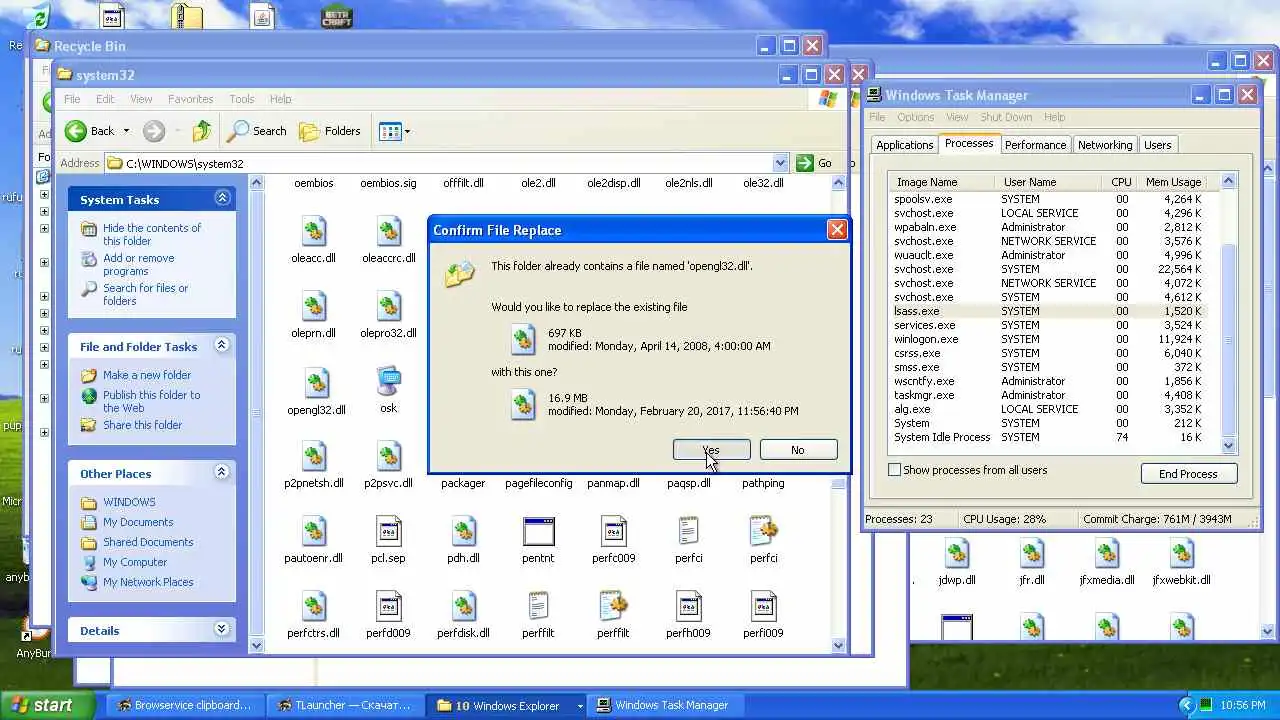Switch to Users tab in Task Manager
The image size is (1280, 720).
[x=1157, y=145]
